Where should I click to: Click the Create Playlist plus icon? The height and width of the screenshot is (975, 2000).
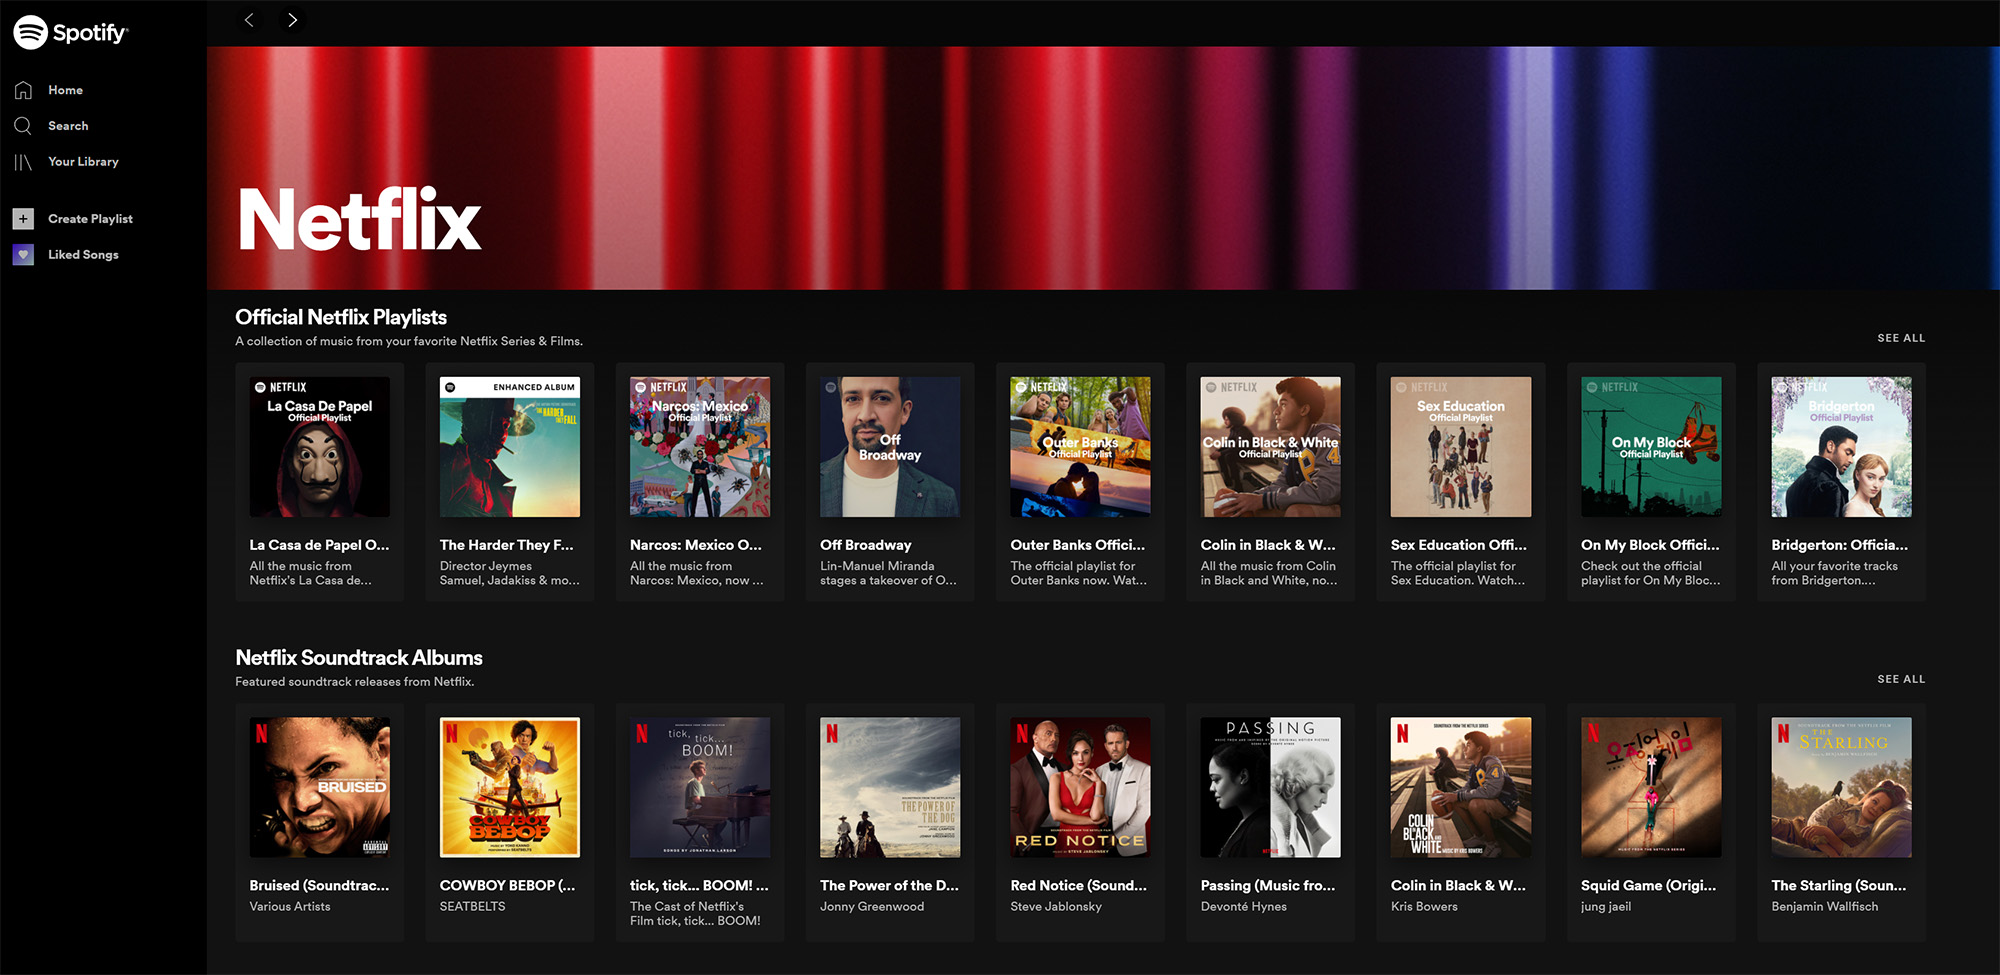click(22, 218)
